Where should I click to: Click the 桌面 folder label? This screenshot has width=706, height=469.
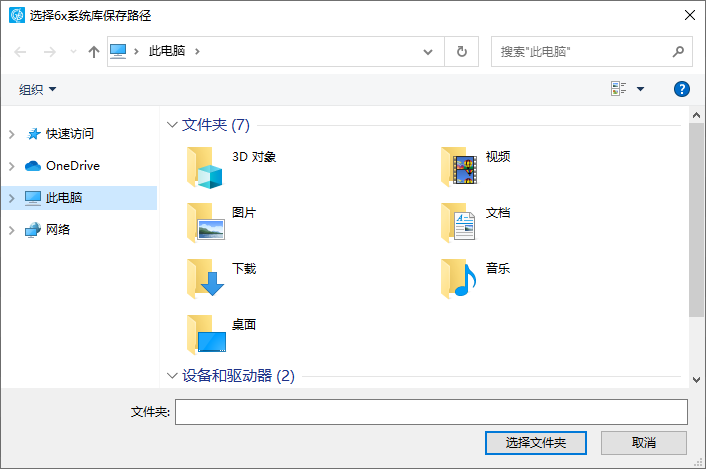pyautogui.click(x=244, y=325)
